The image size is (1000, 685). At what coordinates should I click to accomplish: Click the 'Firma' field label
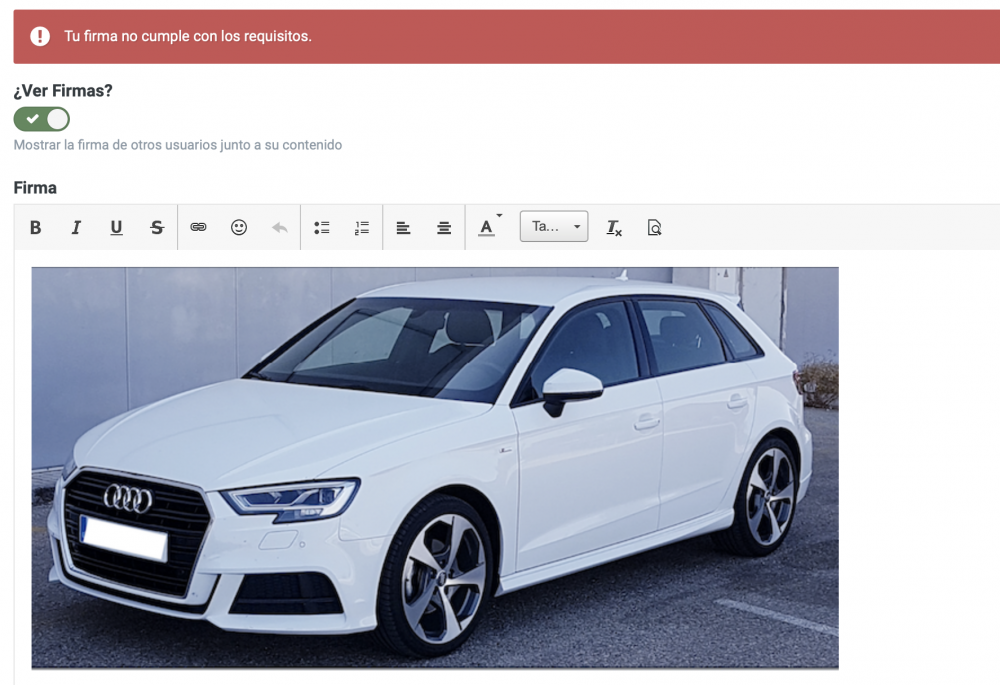tap(35, 188)
